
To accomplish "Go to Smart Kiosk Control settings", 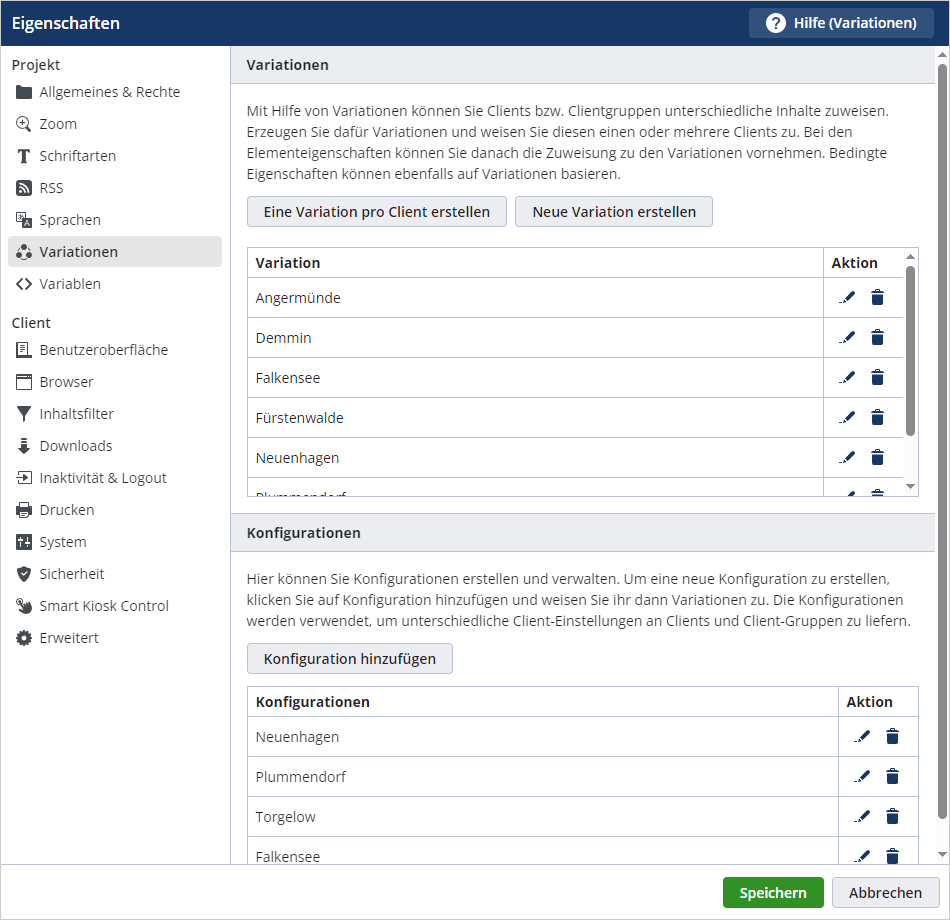I will click(x=103, y=606).
